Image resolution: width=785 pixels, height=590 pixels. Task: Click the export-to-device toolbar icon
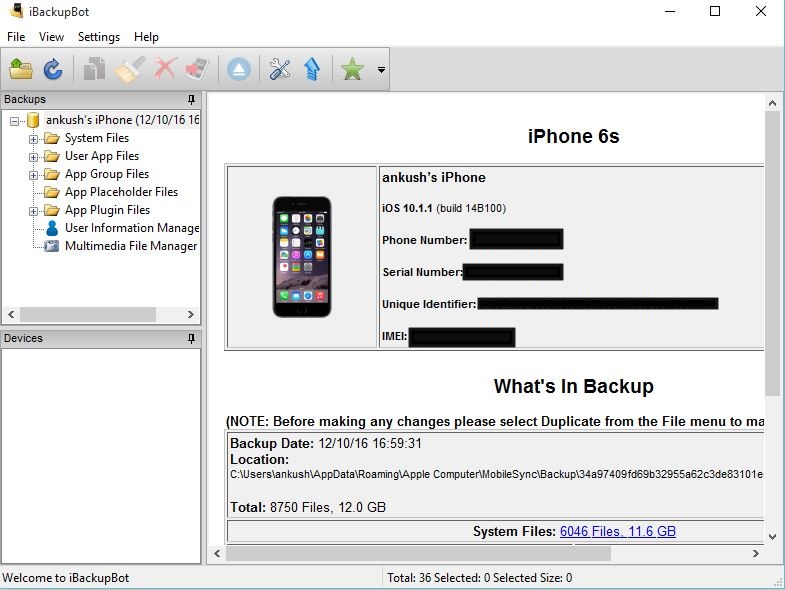point(197,69)
